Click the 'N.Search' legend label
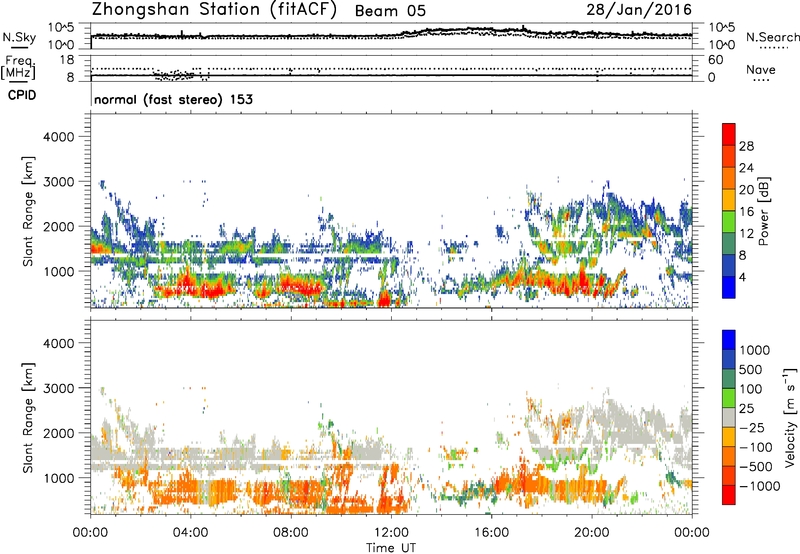The image size is (800, 554). [x=772, y=37]
